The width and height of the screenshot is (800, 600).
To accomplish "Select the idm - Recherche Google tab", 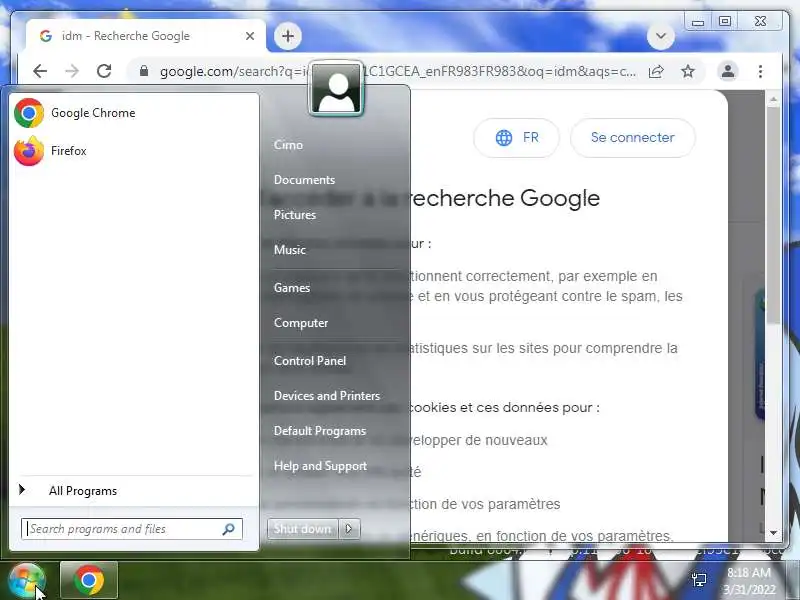I will 145,36.
